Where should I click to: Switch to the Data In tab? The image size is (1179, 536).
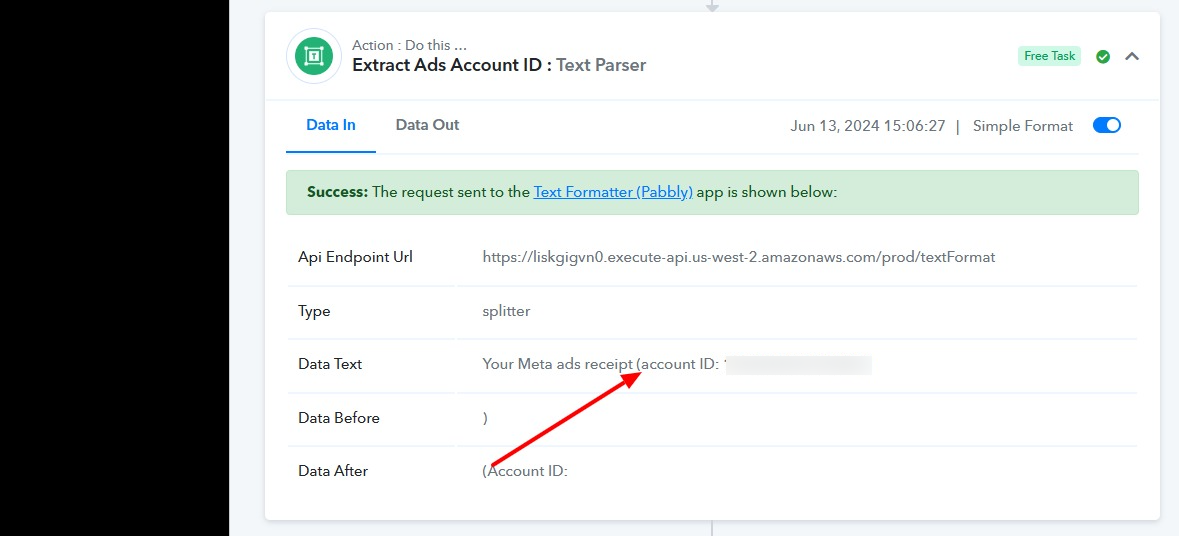pyautogui.click(x=331, y=126)
